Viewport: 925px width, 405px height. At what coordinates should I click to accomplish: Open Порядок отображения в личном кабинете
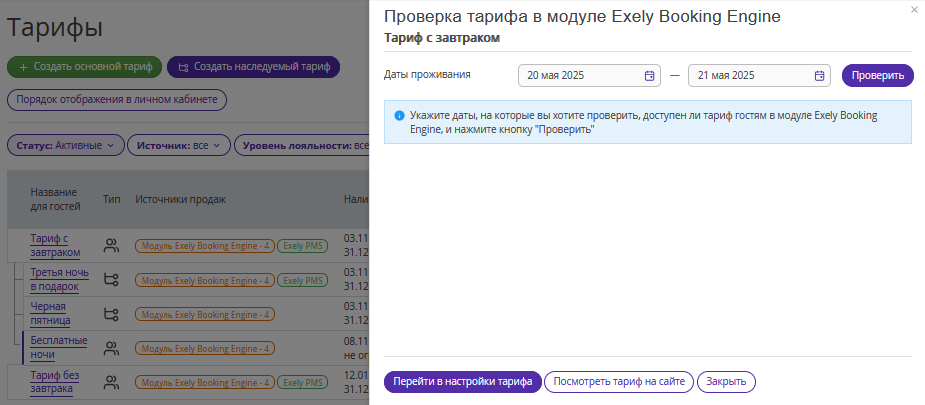117,100
